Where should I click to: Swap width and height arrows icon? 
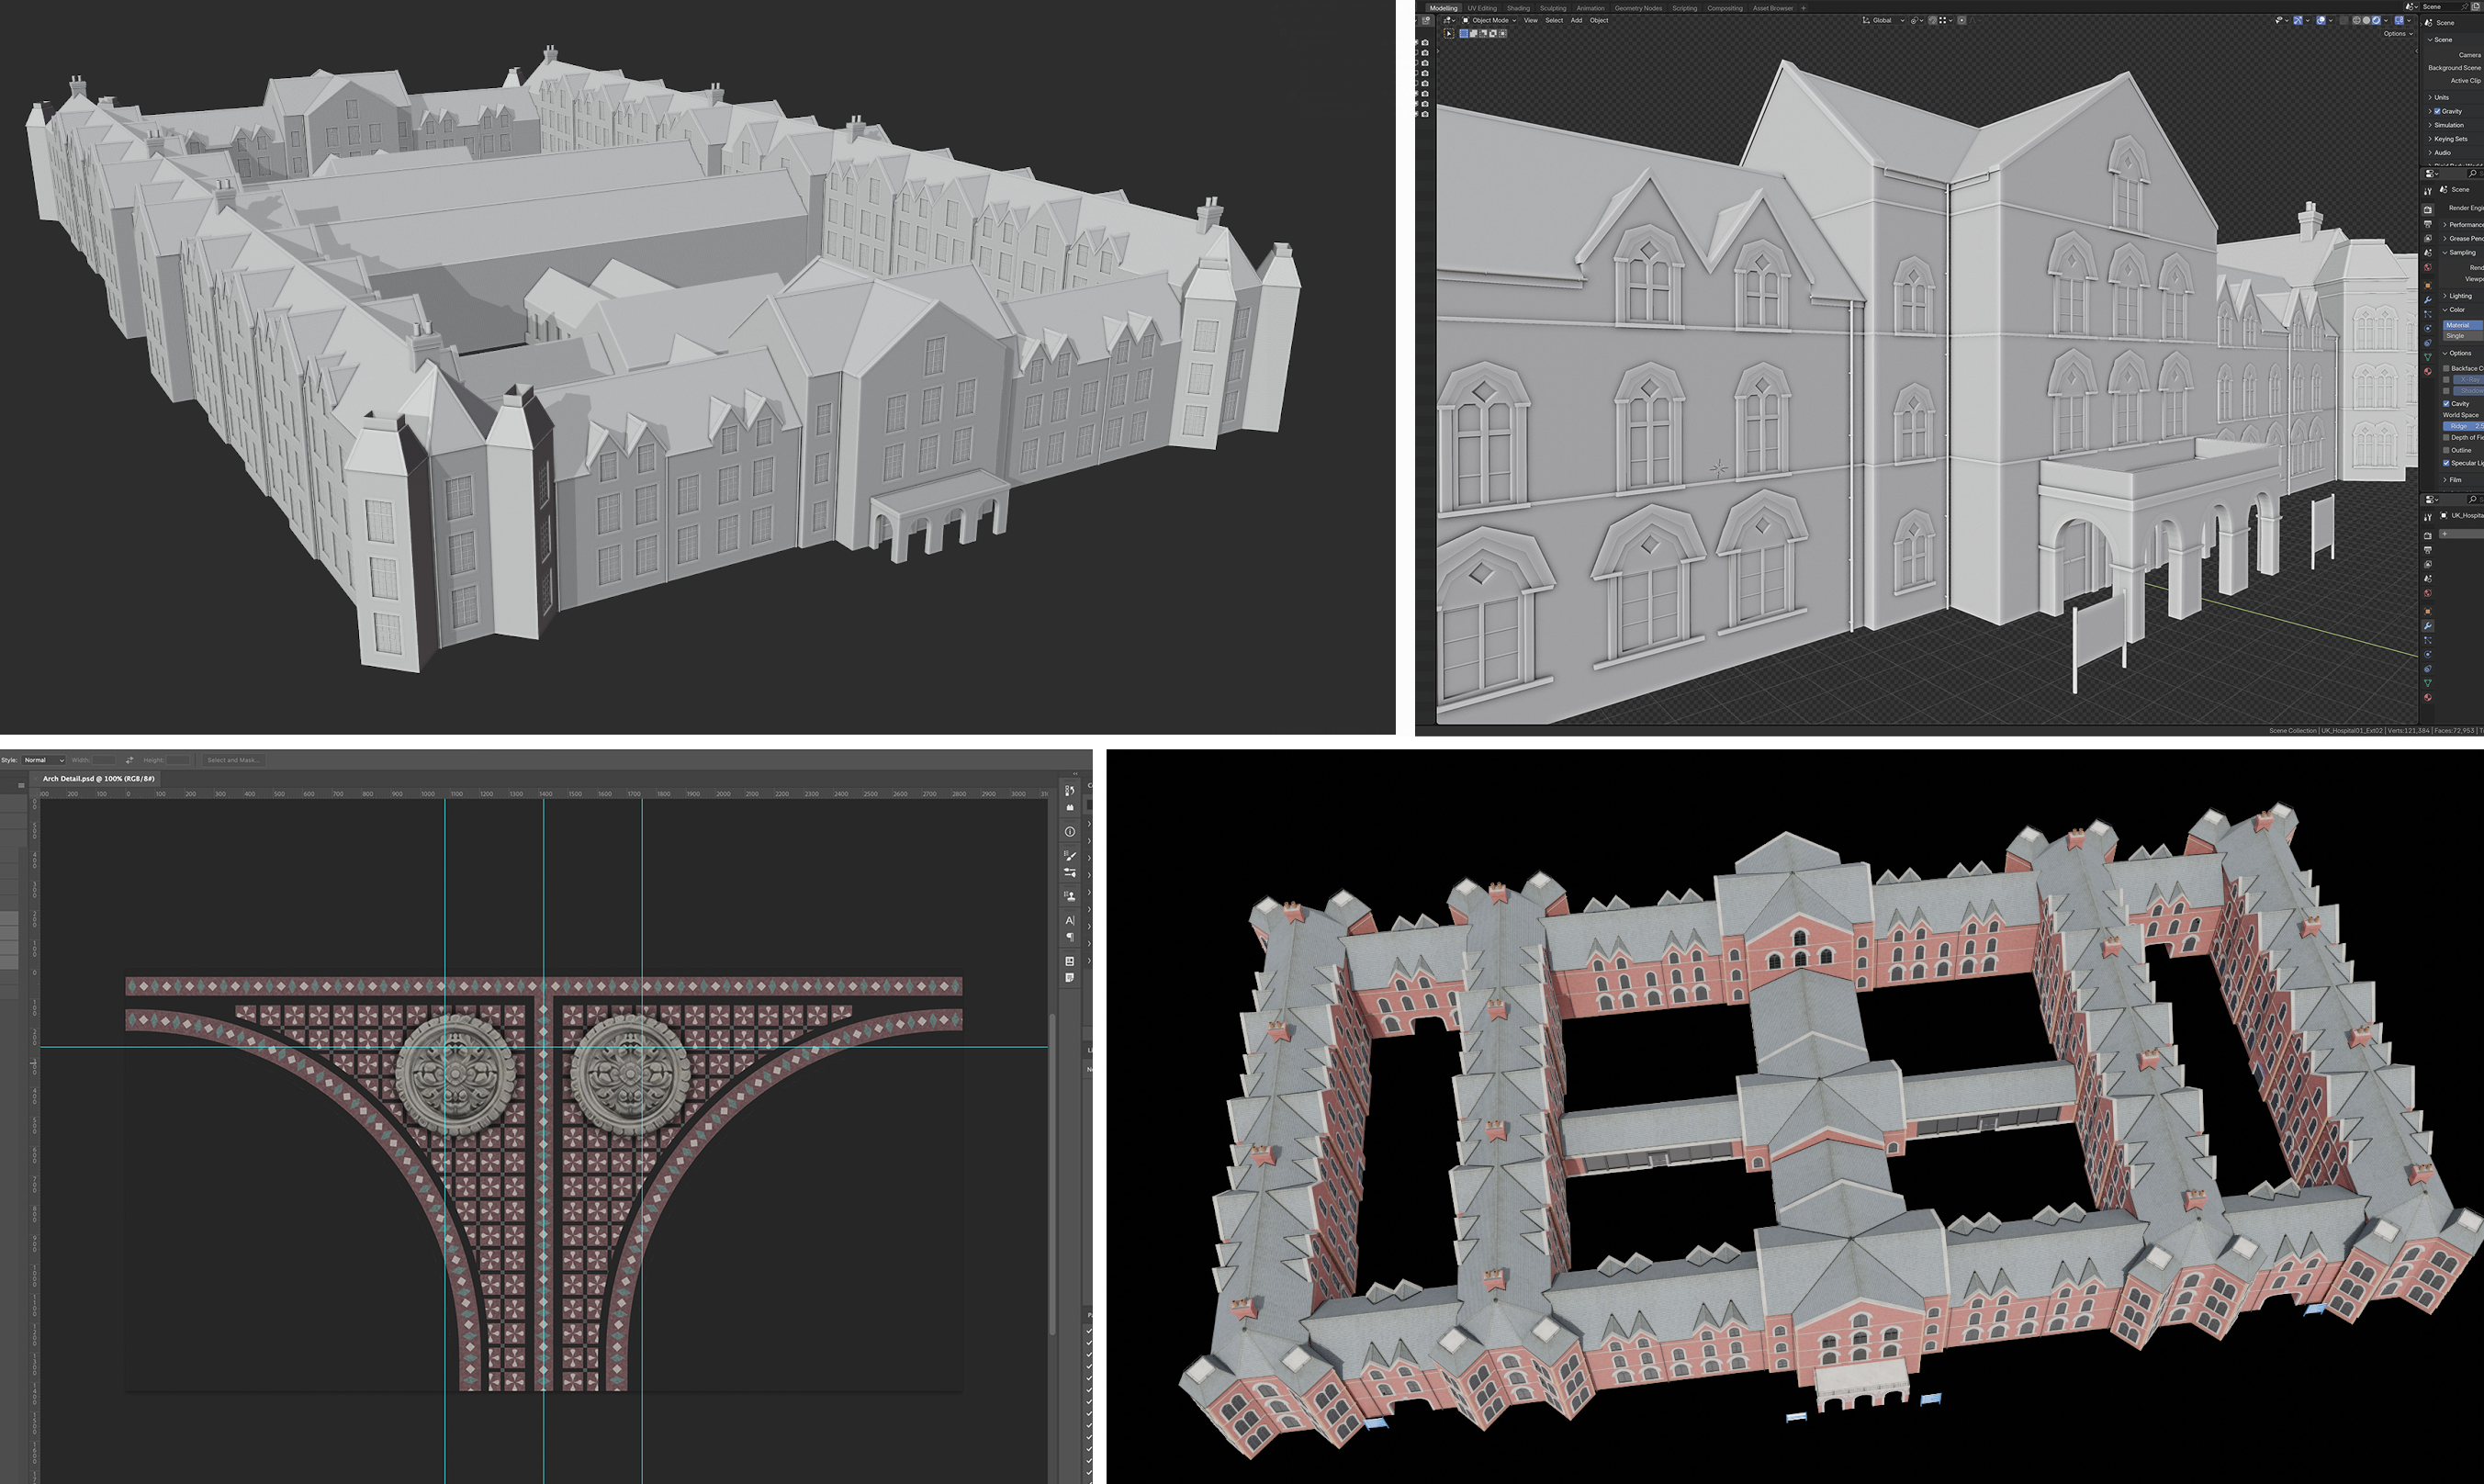pyautogui.click(x=129, y=760)
